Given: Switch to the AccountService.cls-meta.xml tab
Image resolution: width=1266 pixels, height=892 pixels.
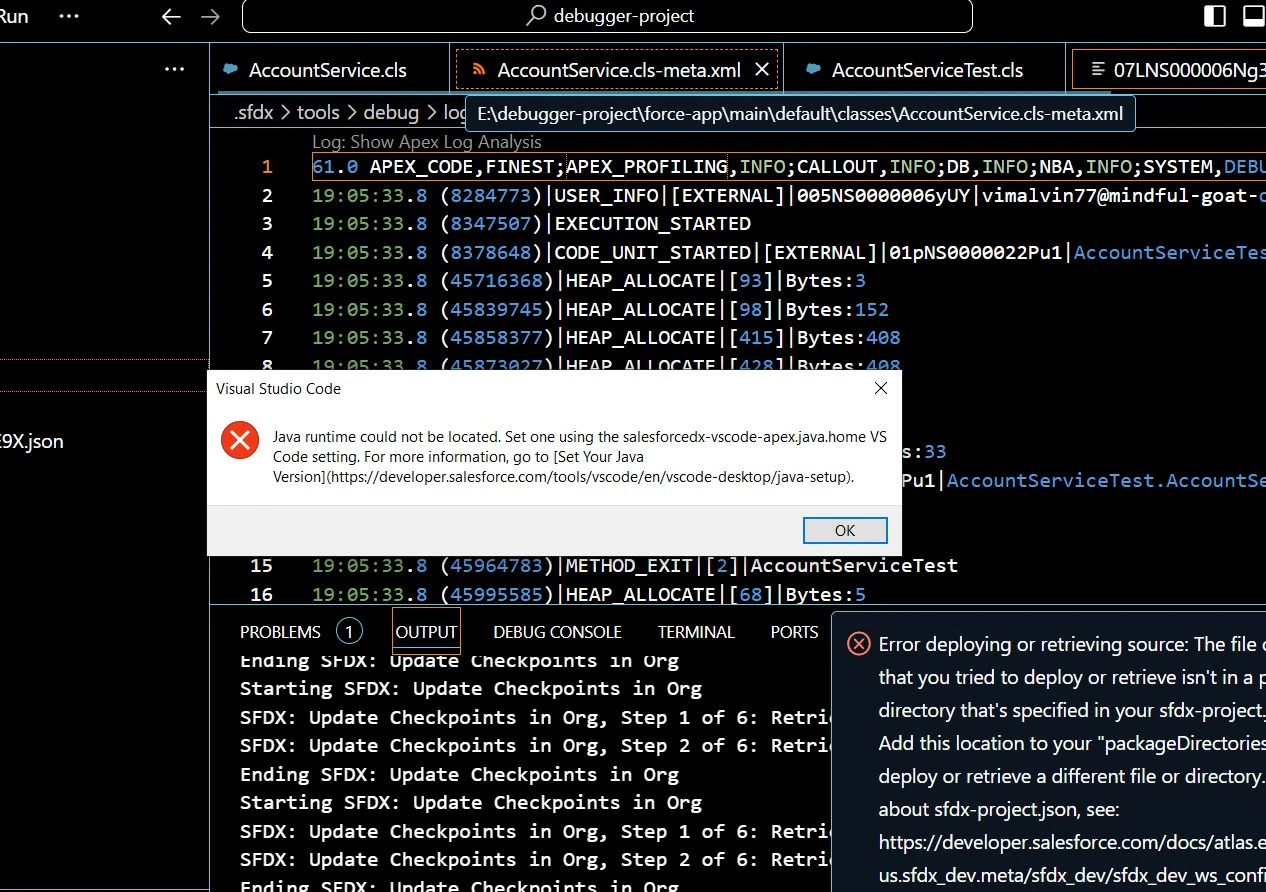Looking at the screenshot, I should point(619,70).
